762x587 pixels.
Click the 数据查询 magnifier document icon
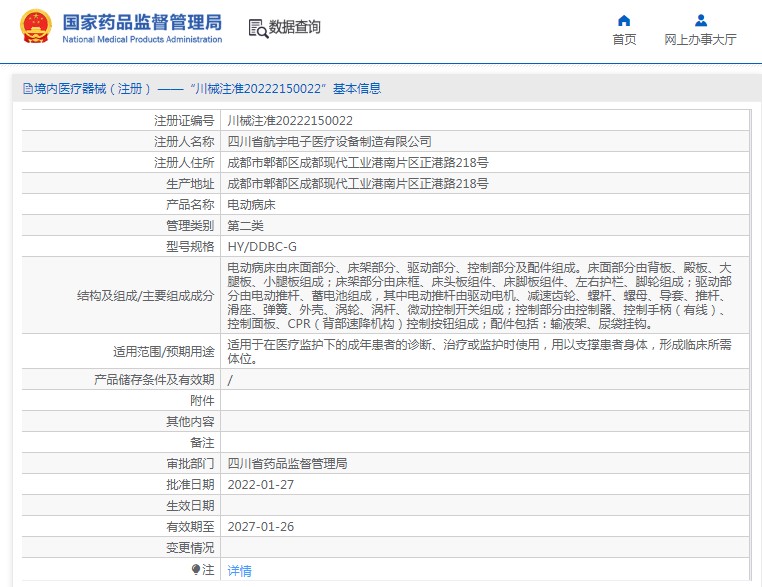tap(257, 28)
